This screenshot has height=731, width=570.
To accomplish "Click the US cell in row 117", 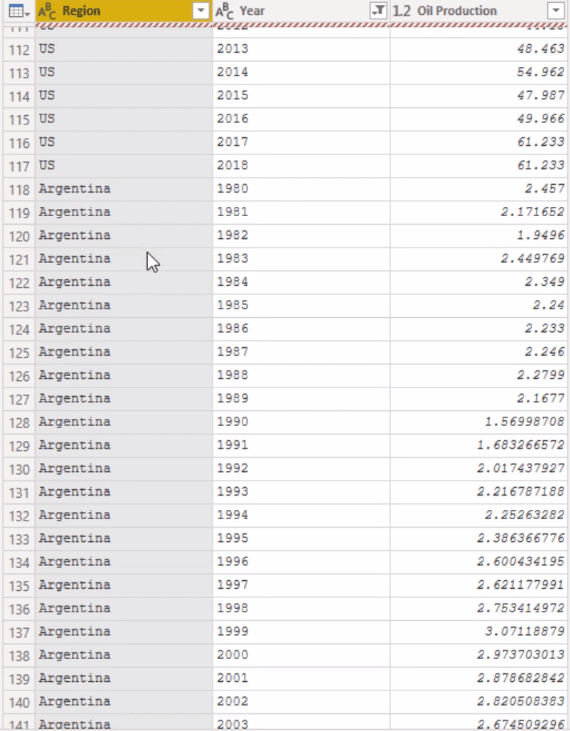I will pyautogui.click(x=124, y=166).
